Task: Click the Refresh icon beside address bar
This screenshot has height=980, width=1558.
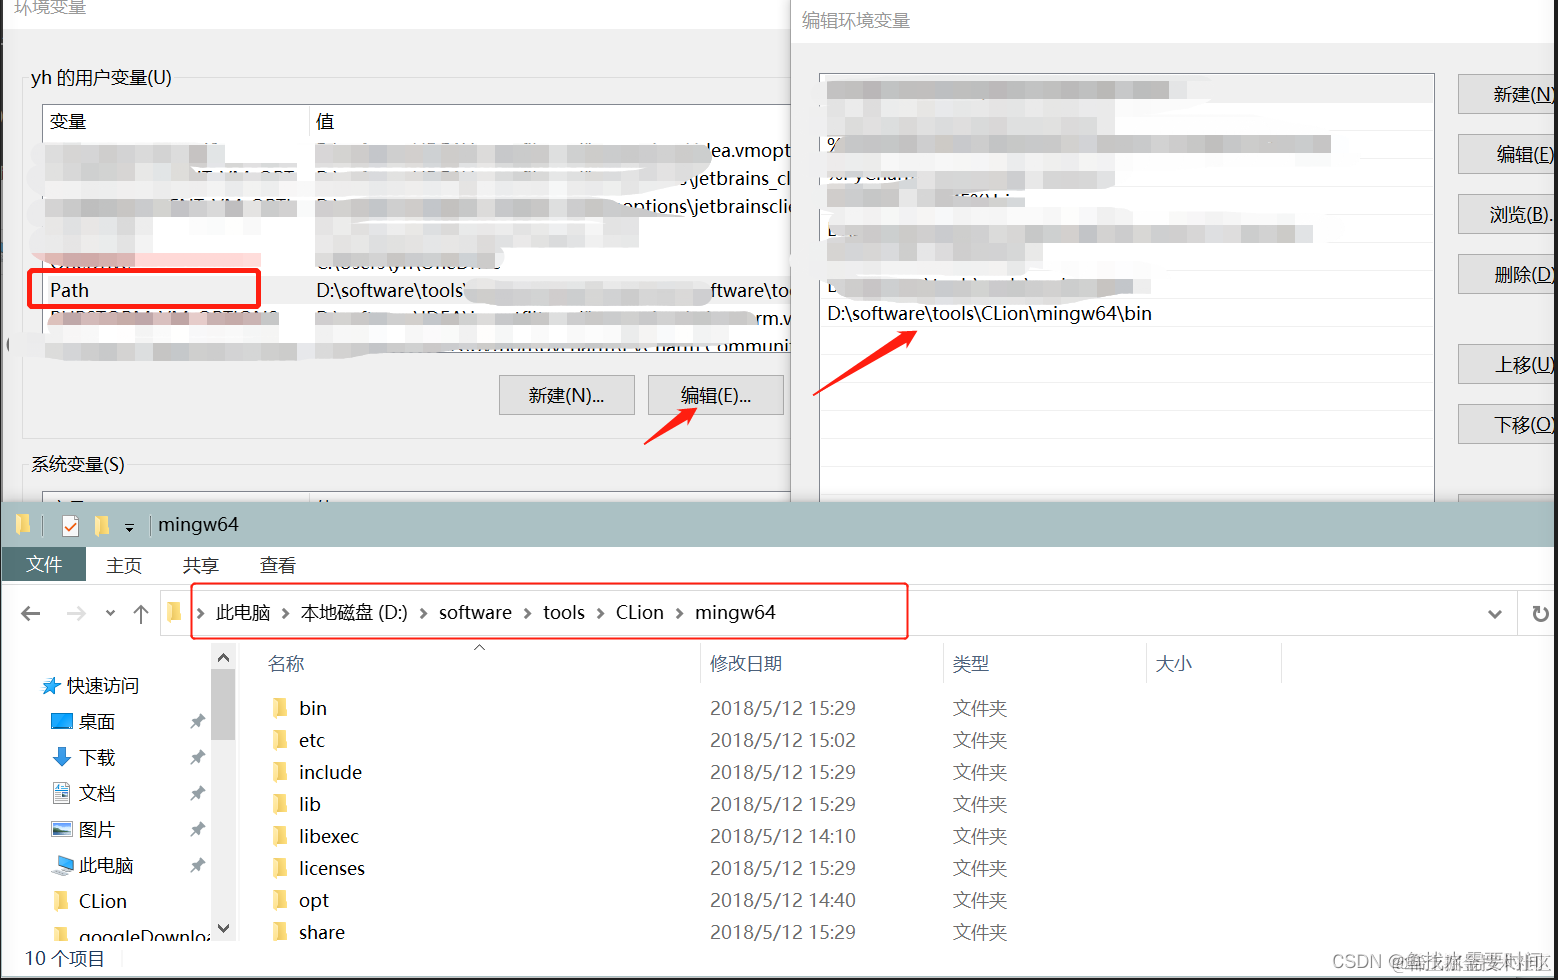Action: 1540,613
